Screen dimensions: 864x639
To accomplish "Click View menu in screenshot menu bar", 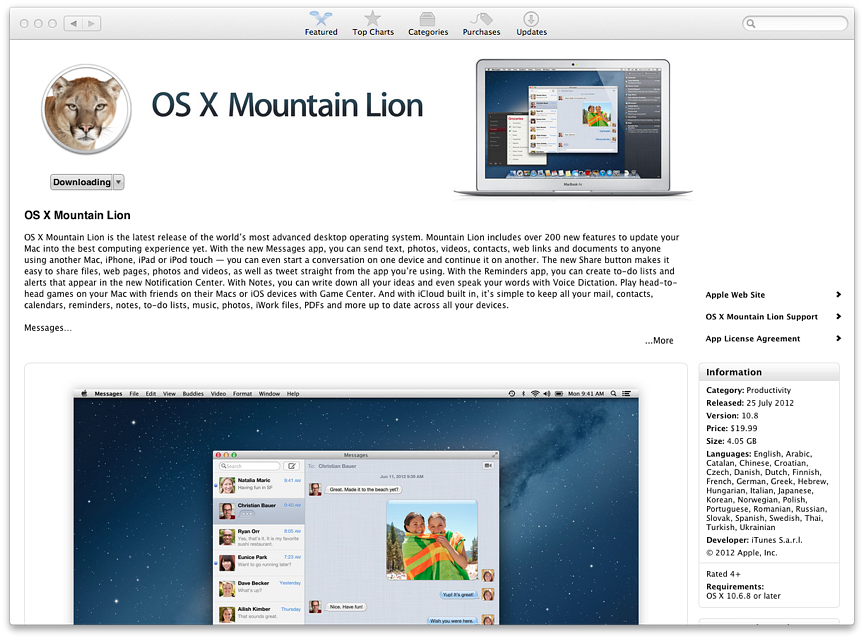I will [x=169, y=394].
